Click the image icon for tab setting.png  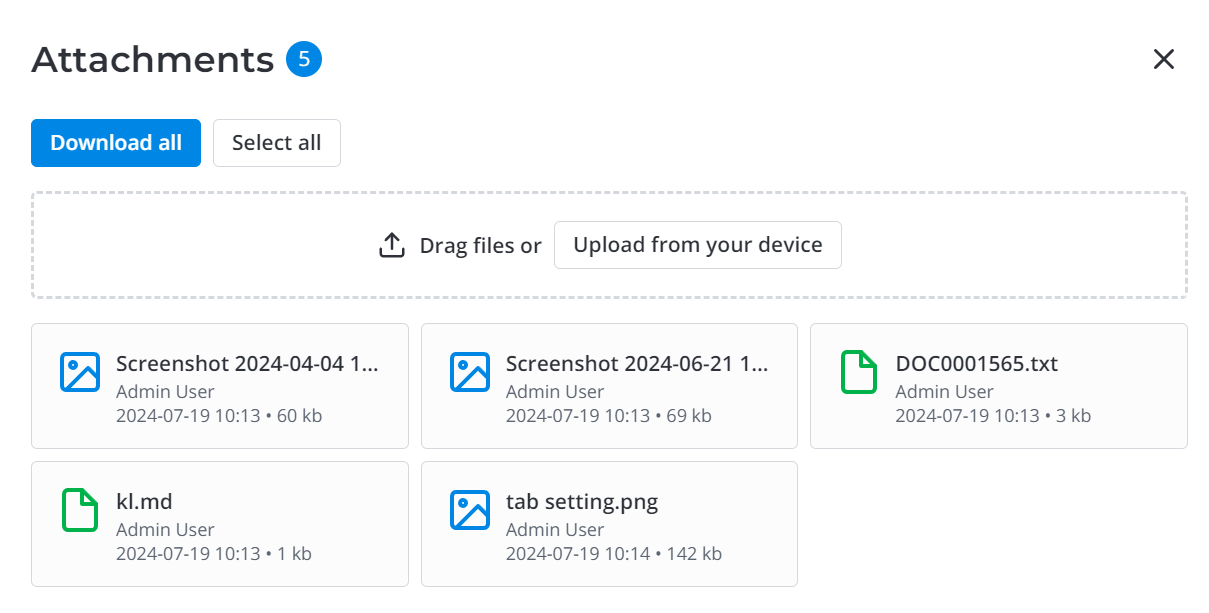469,510
